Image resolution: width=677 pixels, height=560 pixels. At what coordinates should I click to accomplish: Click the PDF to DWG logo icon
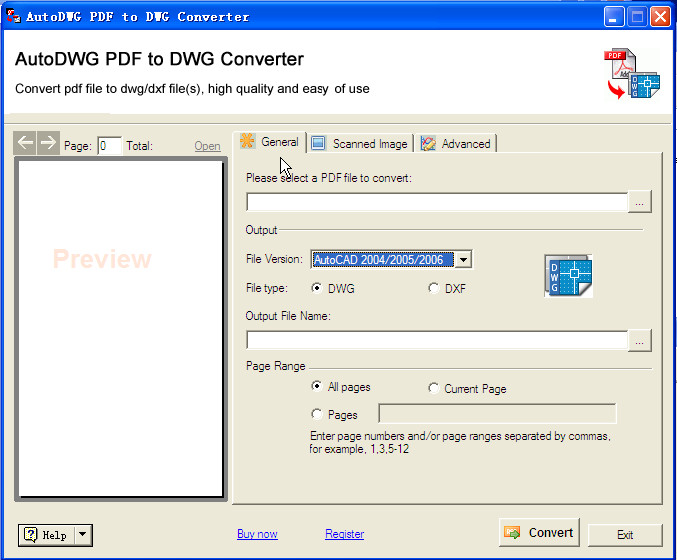point(632,74)
